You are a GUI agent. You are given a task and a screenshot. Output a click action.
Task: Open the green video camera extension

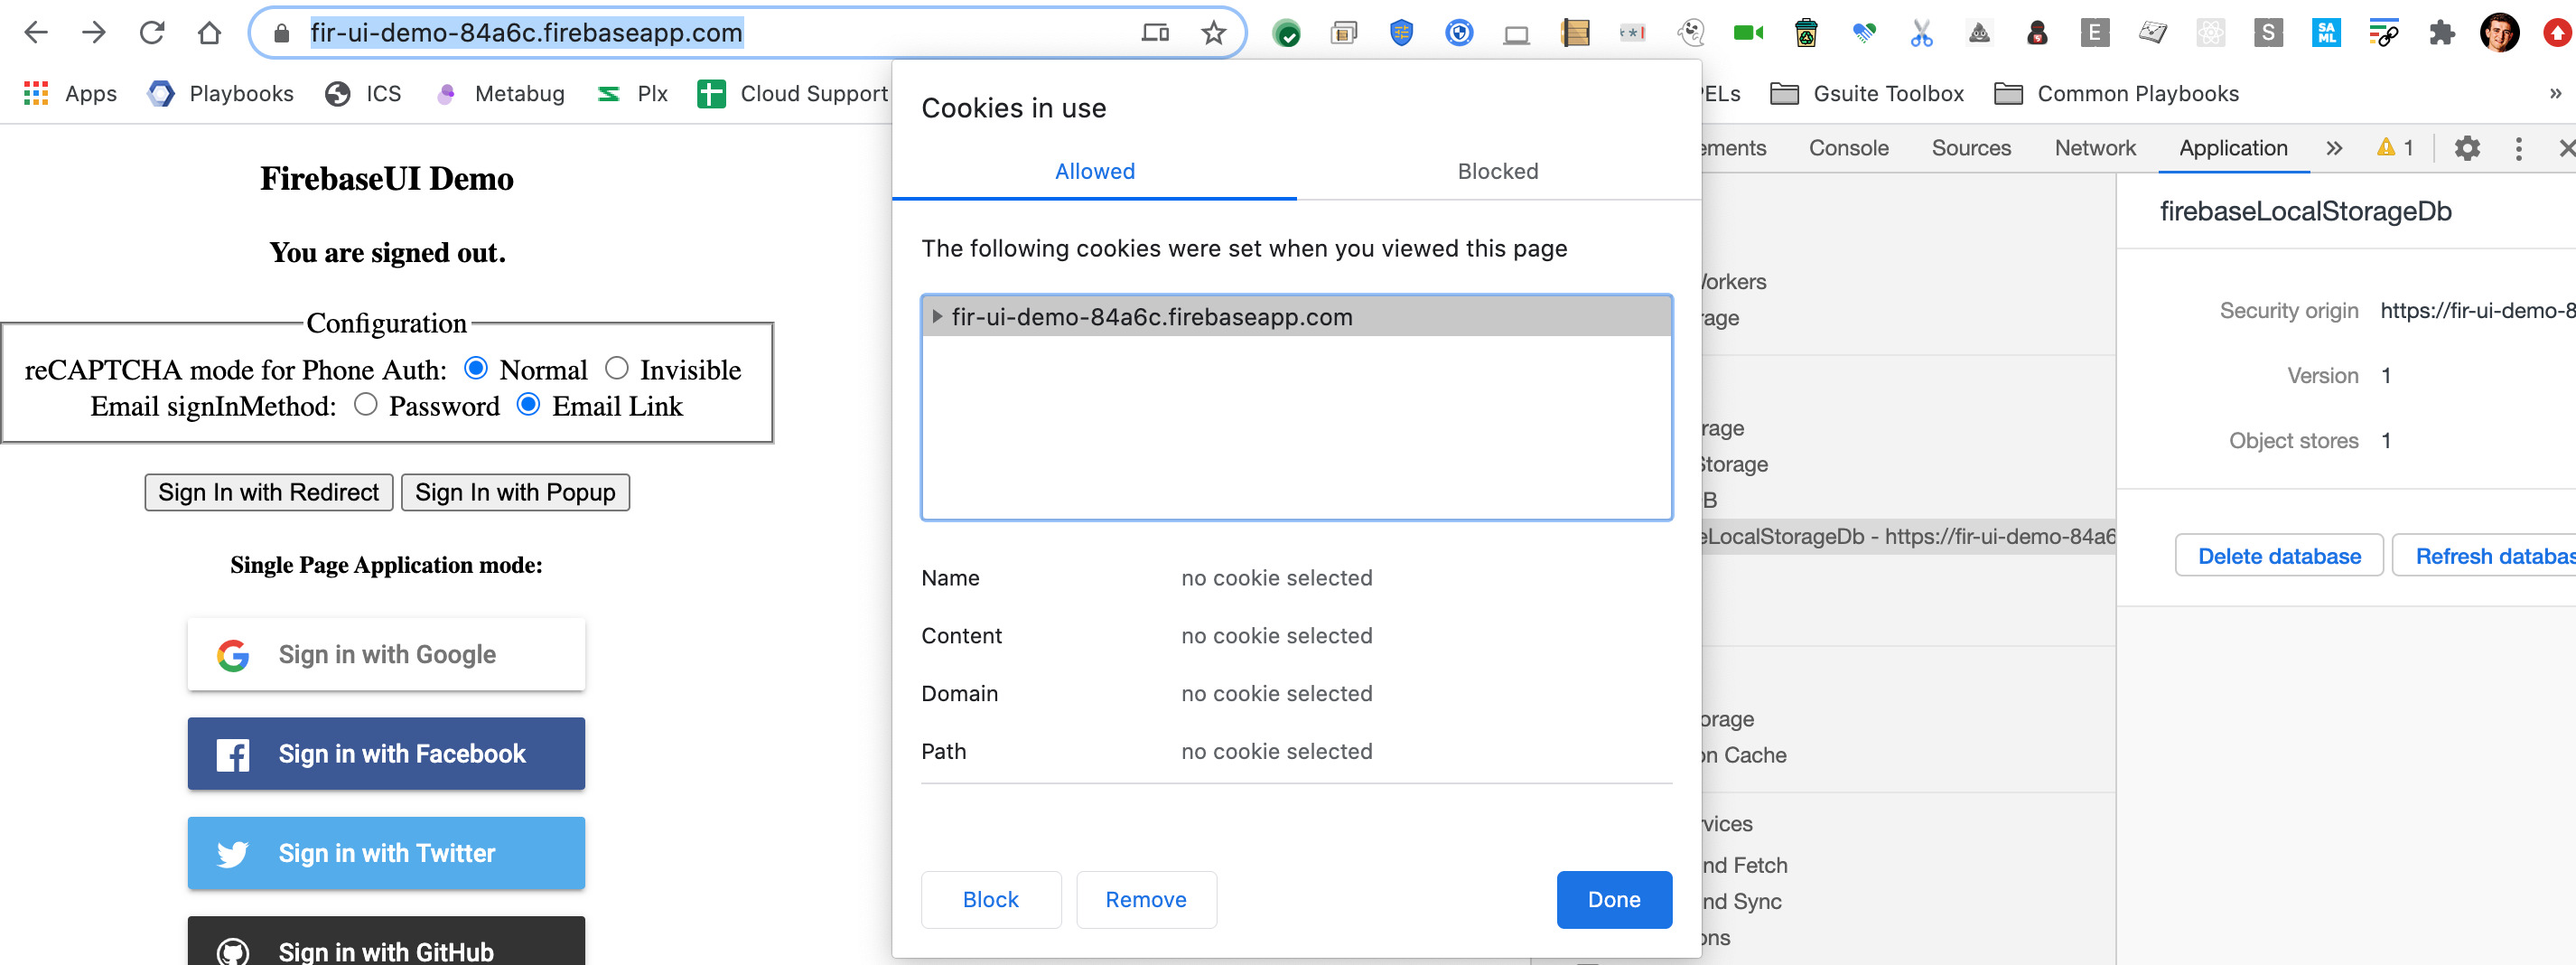pos(1748,33)
